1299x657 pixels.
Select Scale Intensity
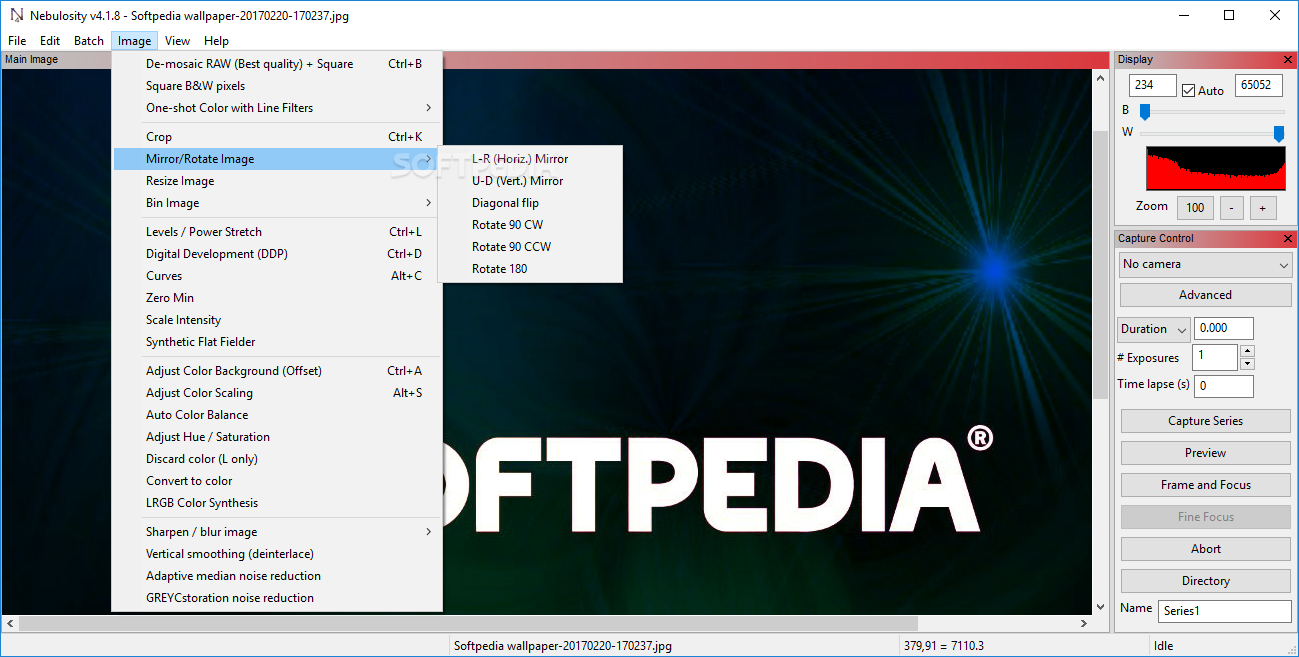point(277,320)
